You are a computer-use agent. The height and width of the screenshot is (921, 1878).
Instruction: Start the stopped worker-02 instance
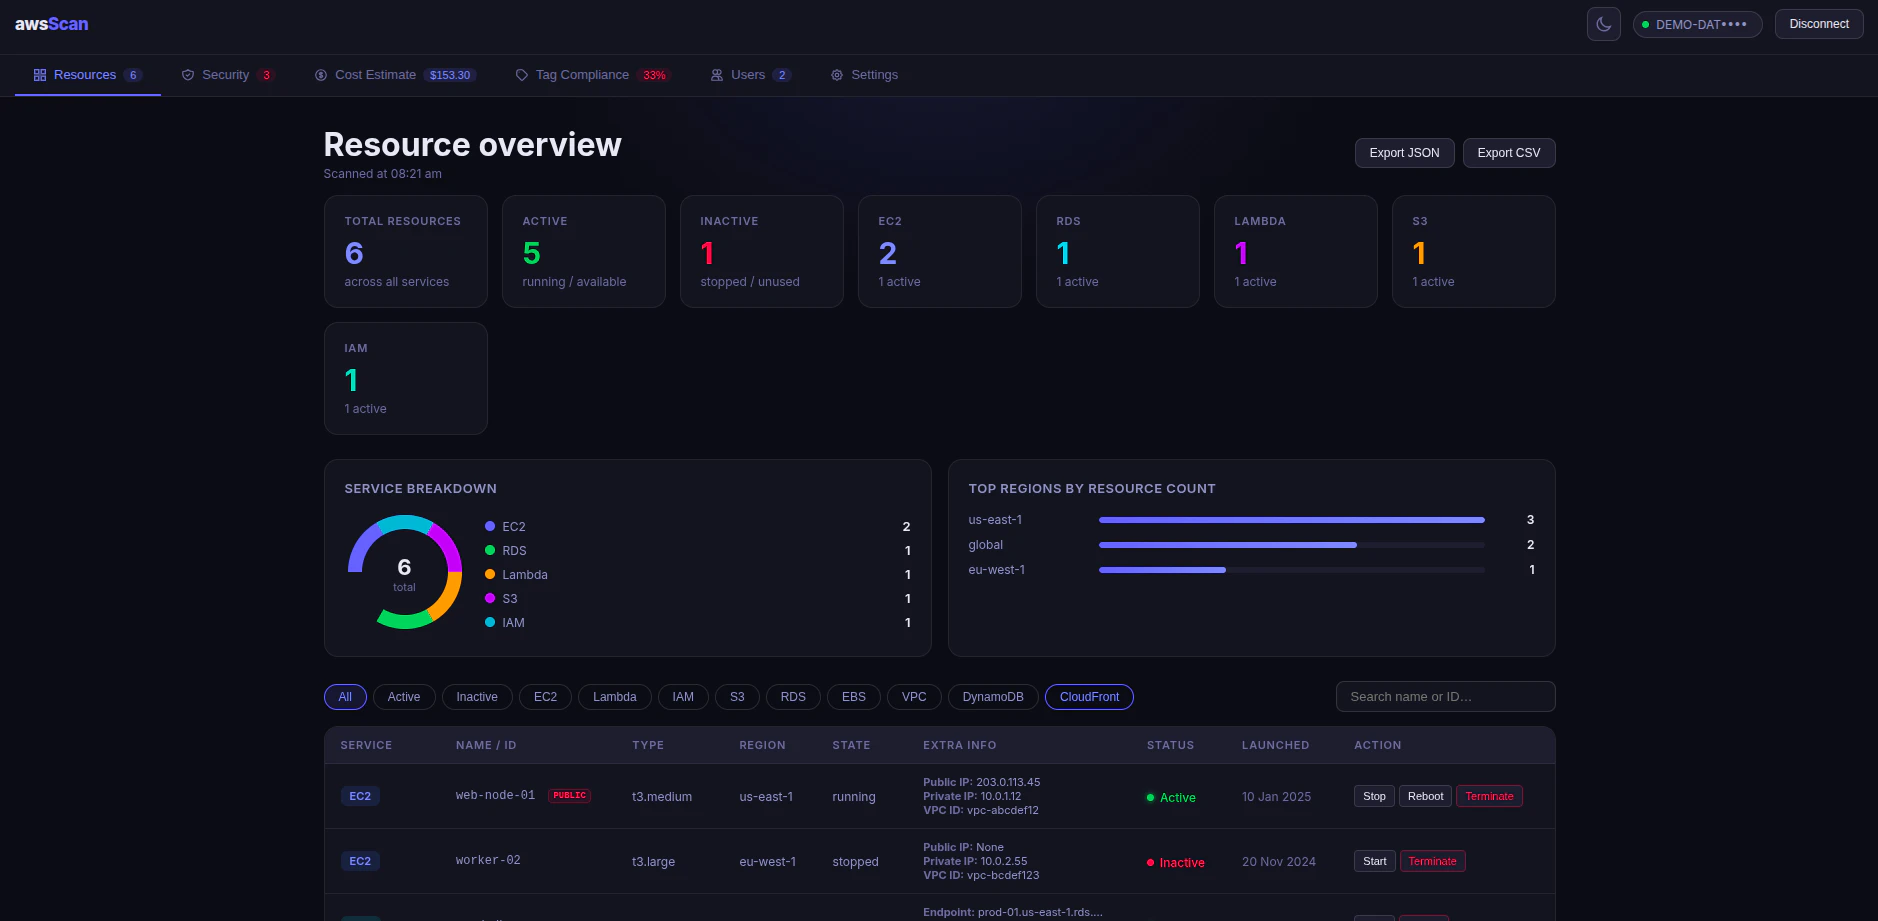point(1373,860)
